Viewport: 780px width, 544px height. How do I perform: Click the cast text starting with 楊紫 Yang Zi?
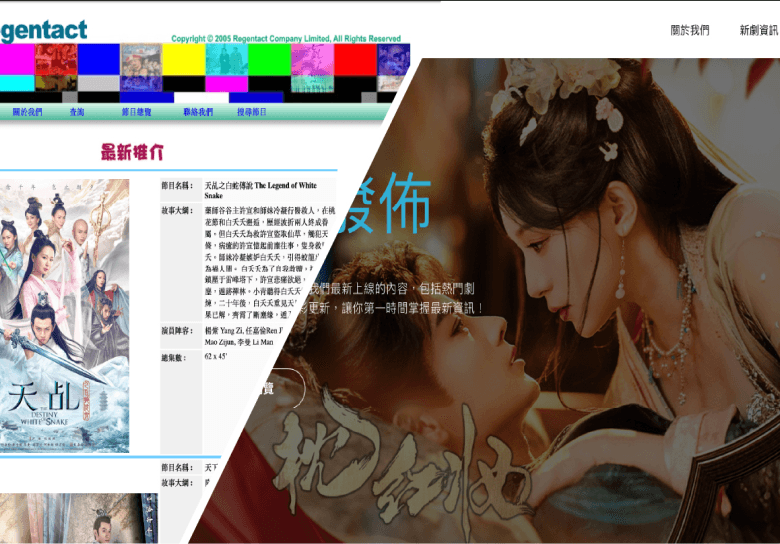244,336
